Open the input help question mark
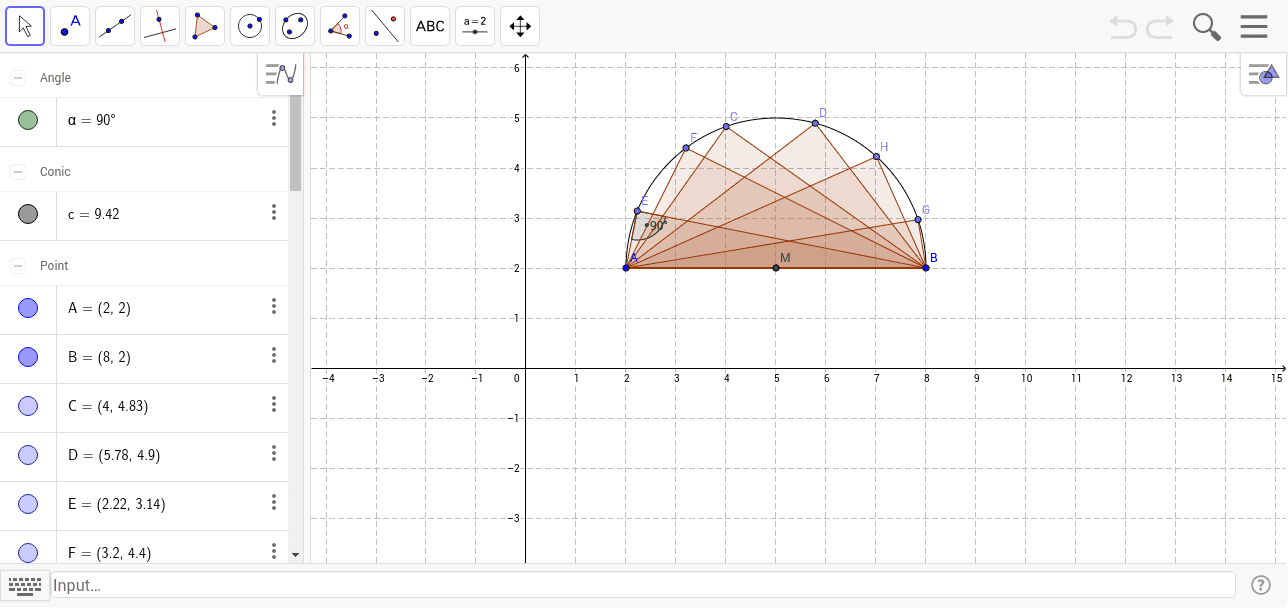 pos(1259,585)
